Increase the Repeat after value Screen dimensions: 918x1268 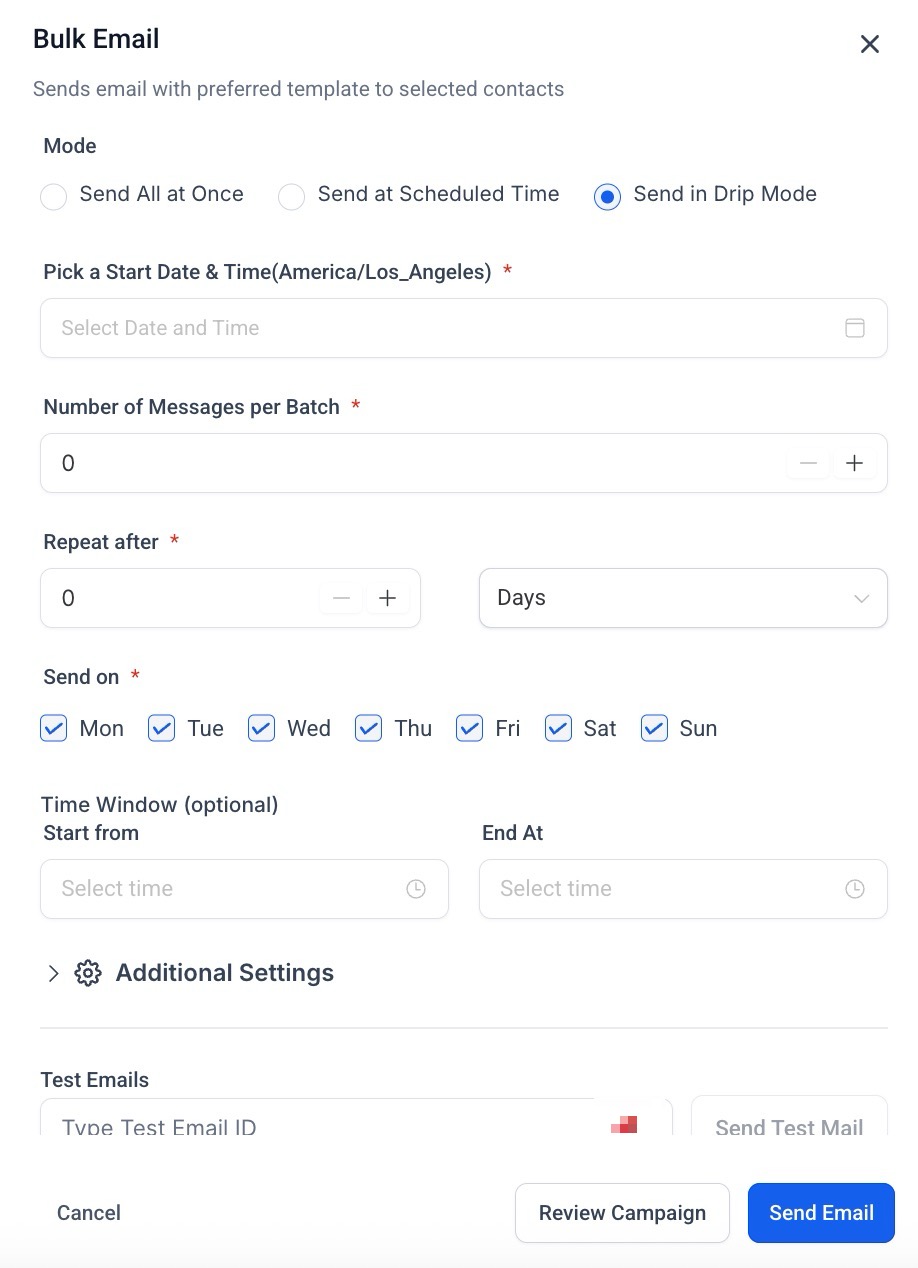387,598
